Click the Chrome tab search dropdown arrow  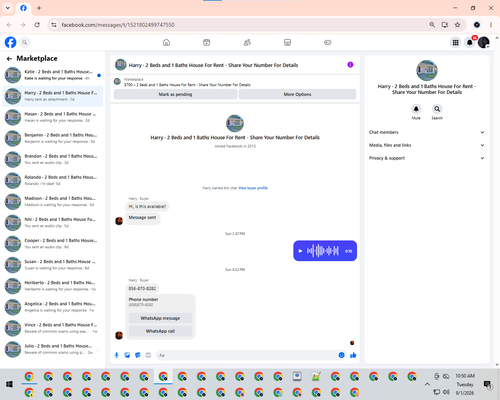coord(8,8)
